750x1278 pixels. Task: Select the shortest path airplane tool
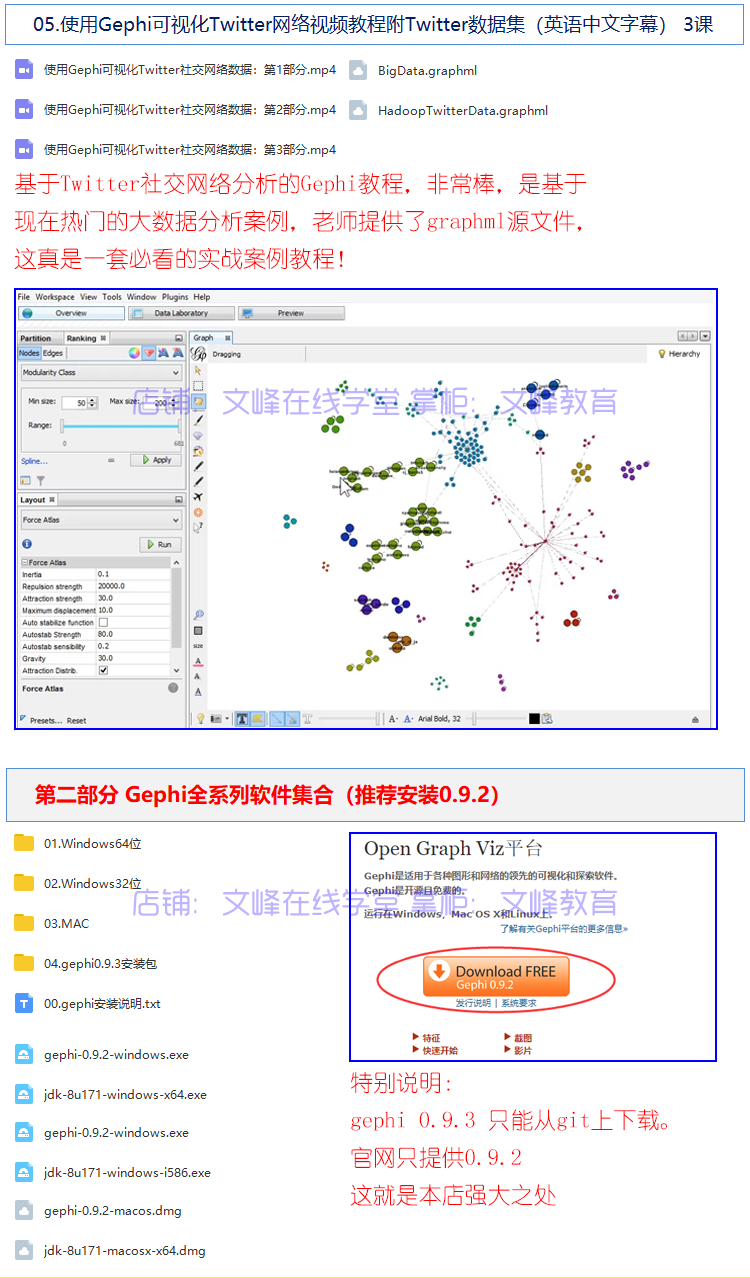(198, 495)
